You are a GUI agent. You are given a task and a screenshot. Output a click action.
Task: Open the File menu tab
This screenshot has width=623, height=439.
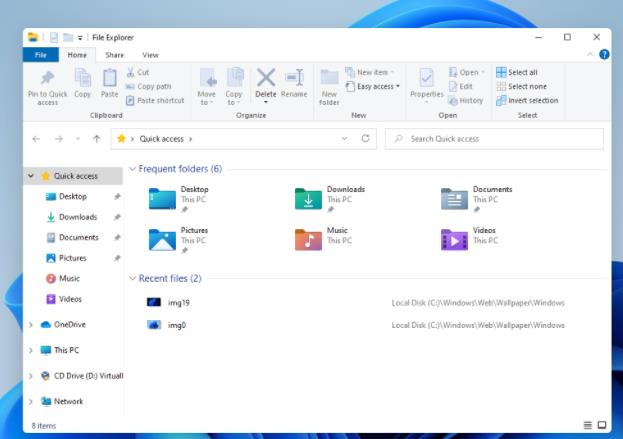[x=40, y=55]
